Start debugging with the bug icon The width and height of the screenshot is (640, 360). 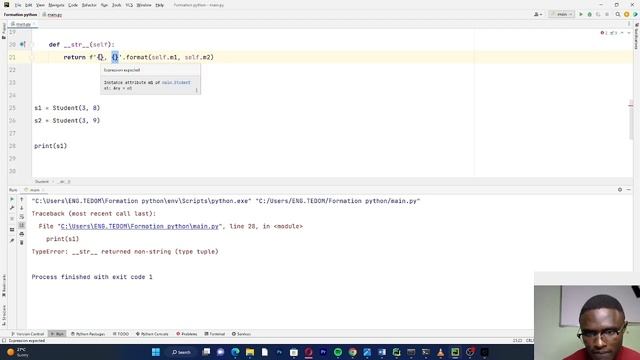tap(589, 14)
